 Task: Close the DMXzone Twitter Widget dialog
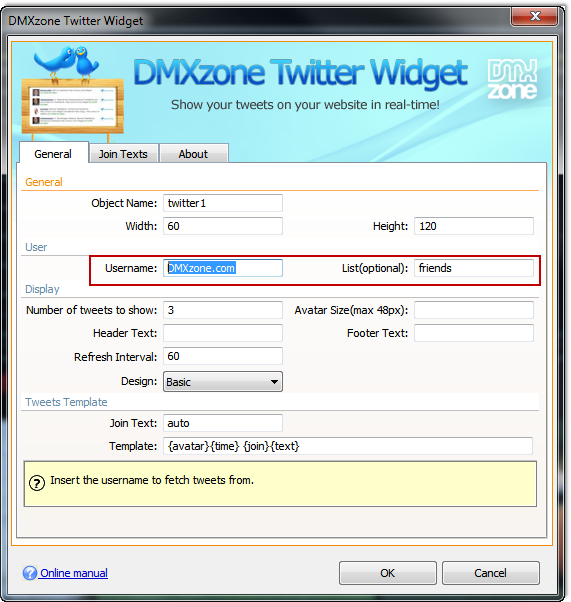tap(534, 16)
